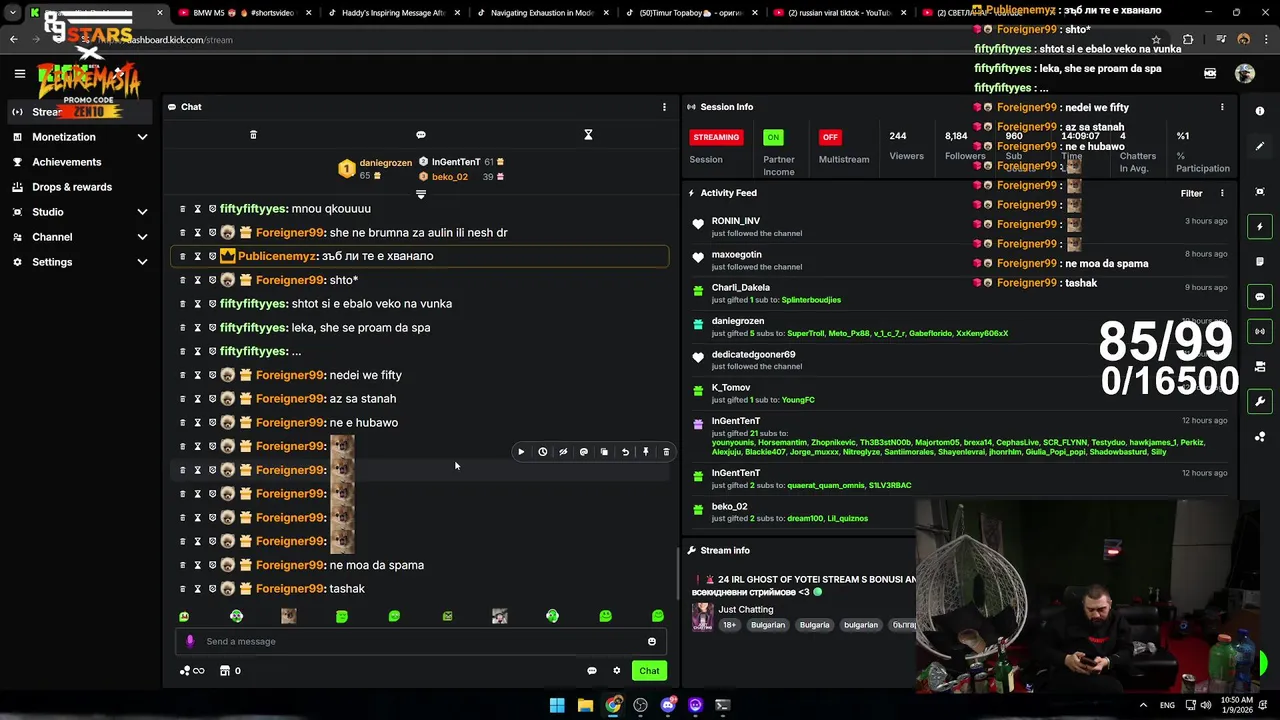
Task: Open the Activity Feed three-dot menu
Action: pos(1222,194)
